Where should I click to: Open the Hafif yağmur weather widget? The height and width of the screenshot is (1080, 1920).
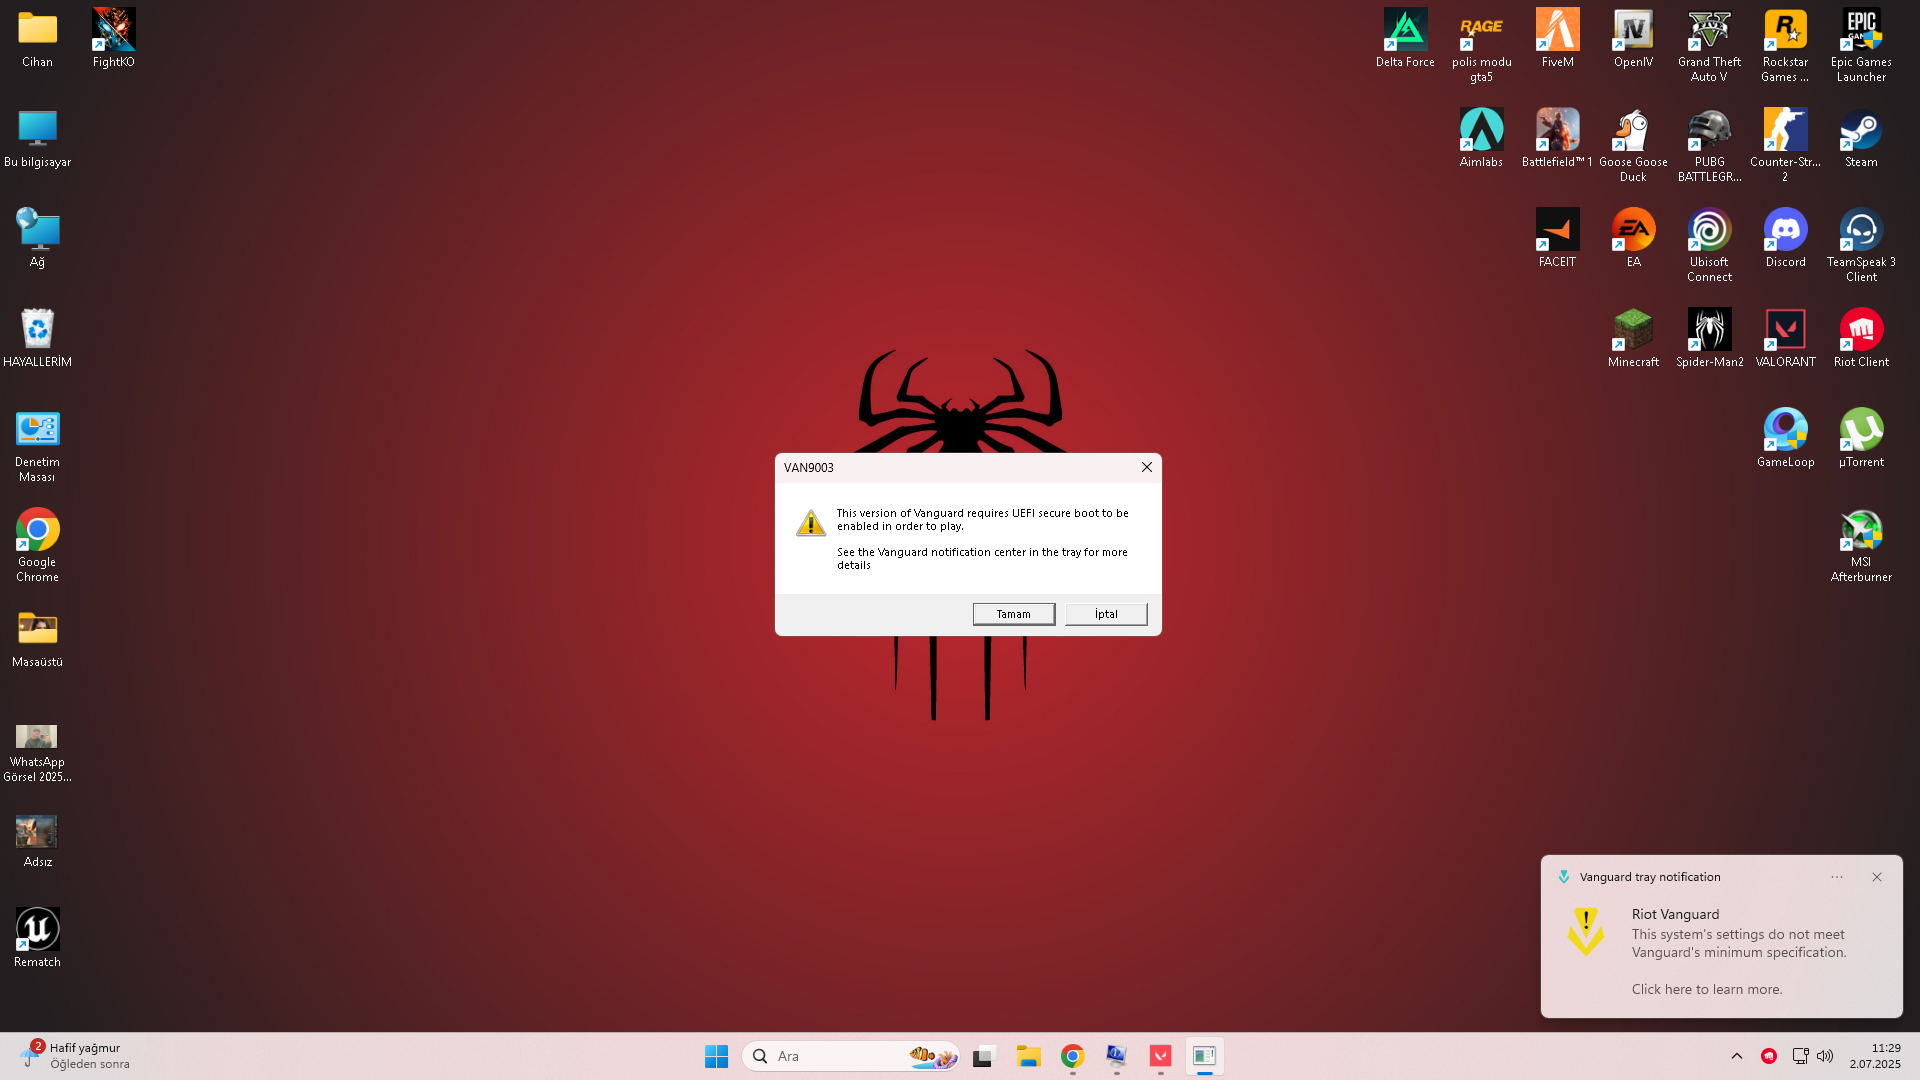tap(74, 1056)
